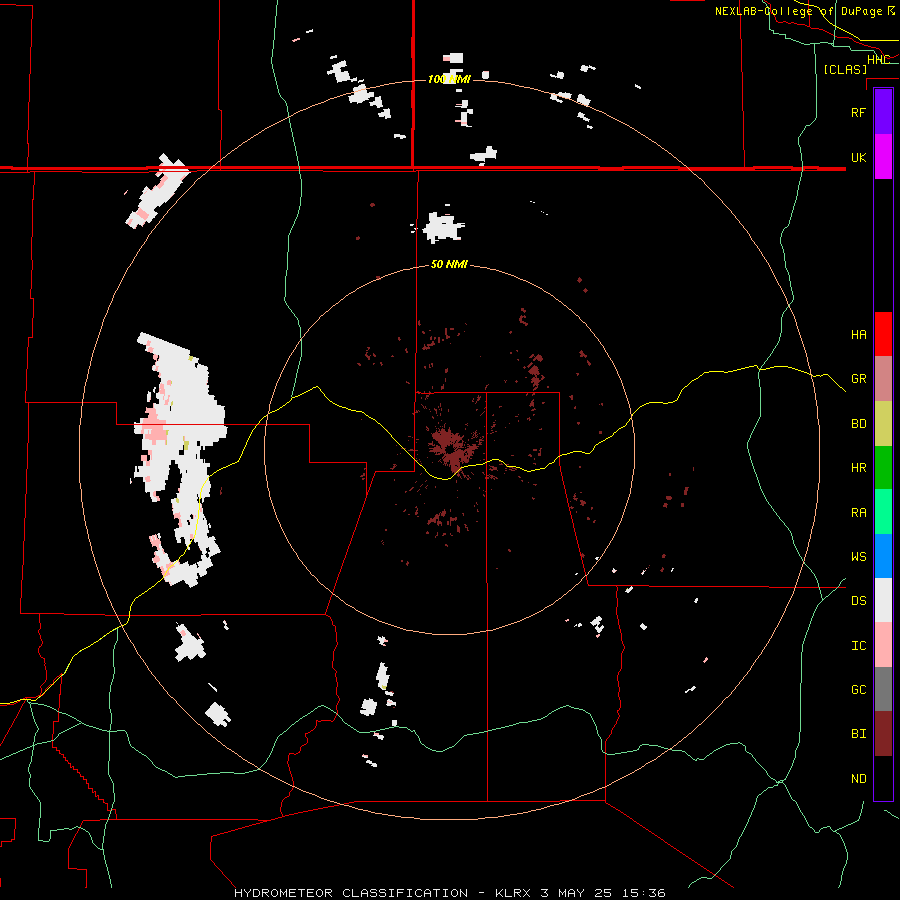Click the light pink IC legend swatch
Screen dimensions: 900x900
[x=883, y=645]
